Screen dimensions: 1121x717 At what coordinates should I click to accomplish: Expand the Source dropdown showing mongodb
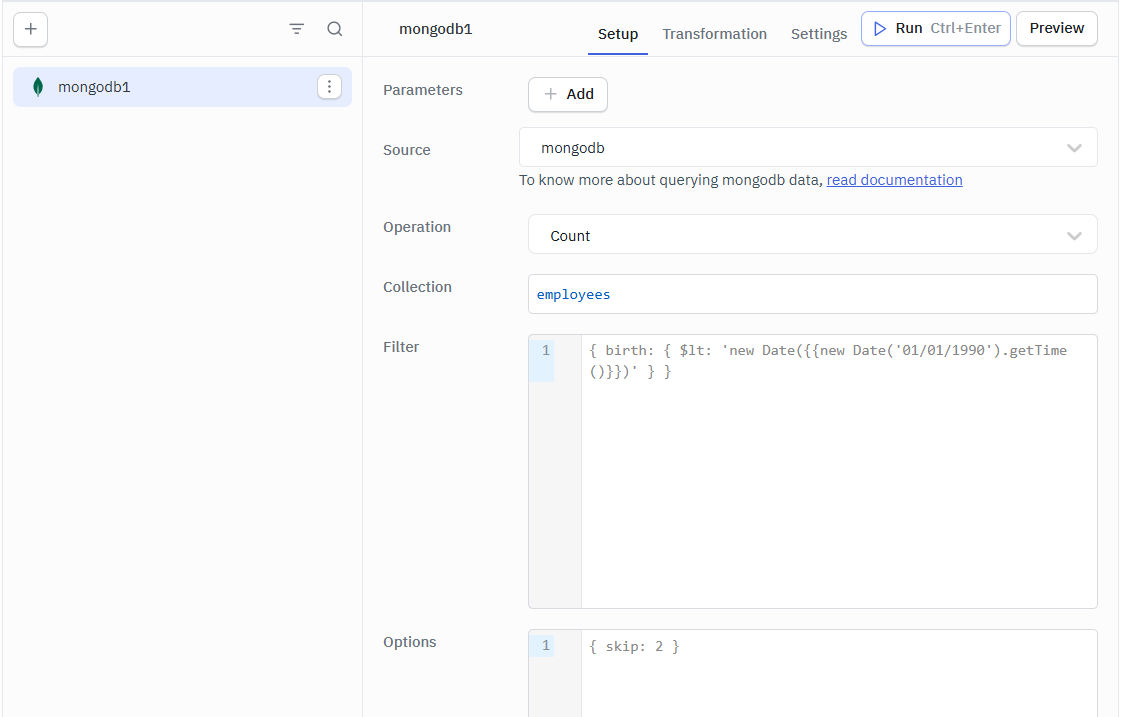click(x=807, y=148)
